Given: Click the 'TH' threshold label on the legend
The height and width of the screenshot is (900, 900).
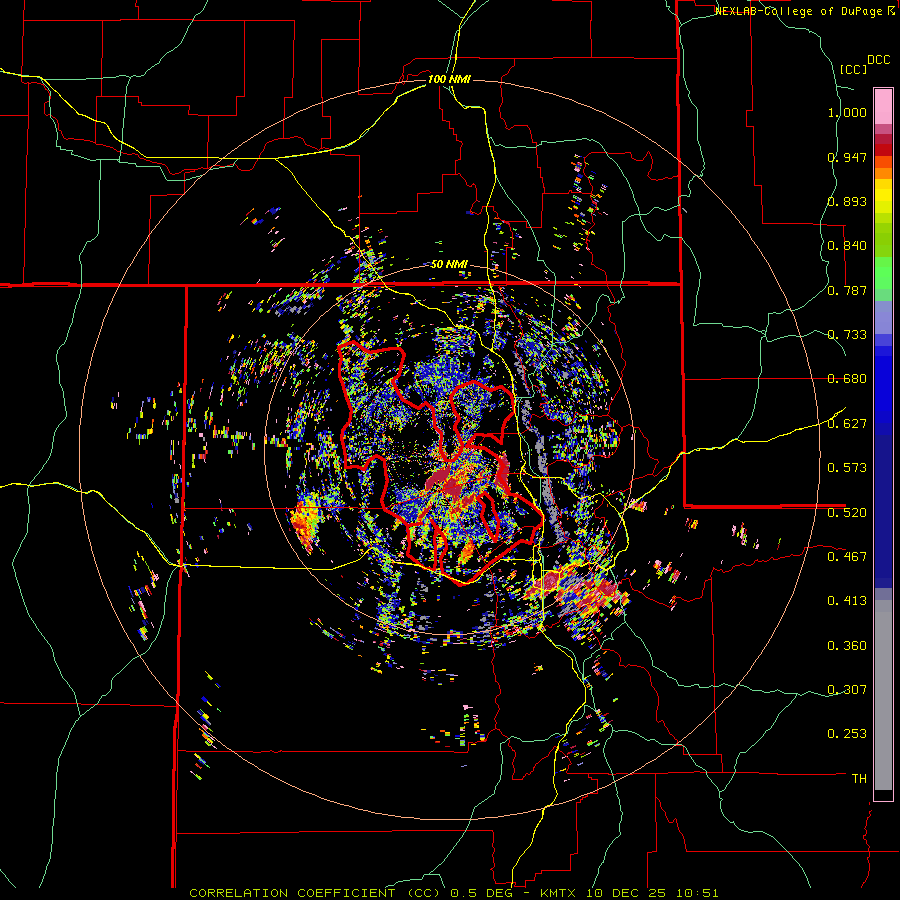Looking at the screenshot, I should 859,779.
